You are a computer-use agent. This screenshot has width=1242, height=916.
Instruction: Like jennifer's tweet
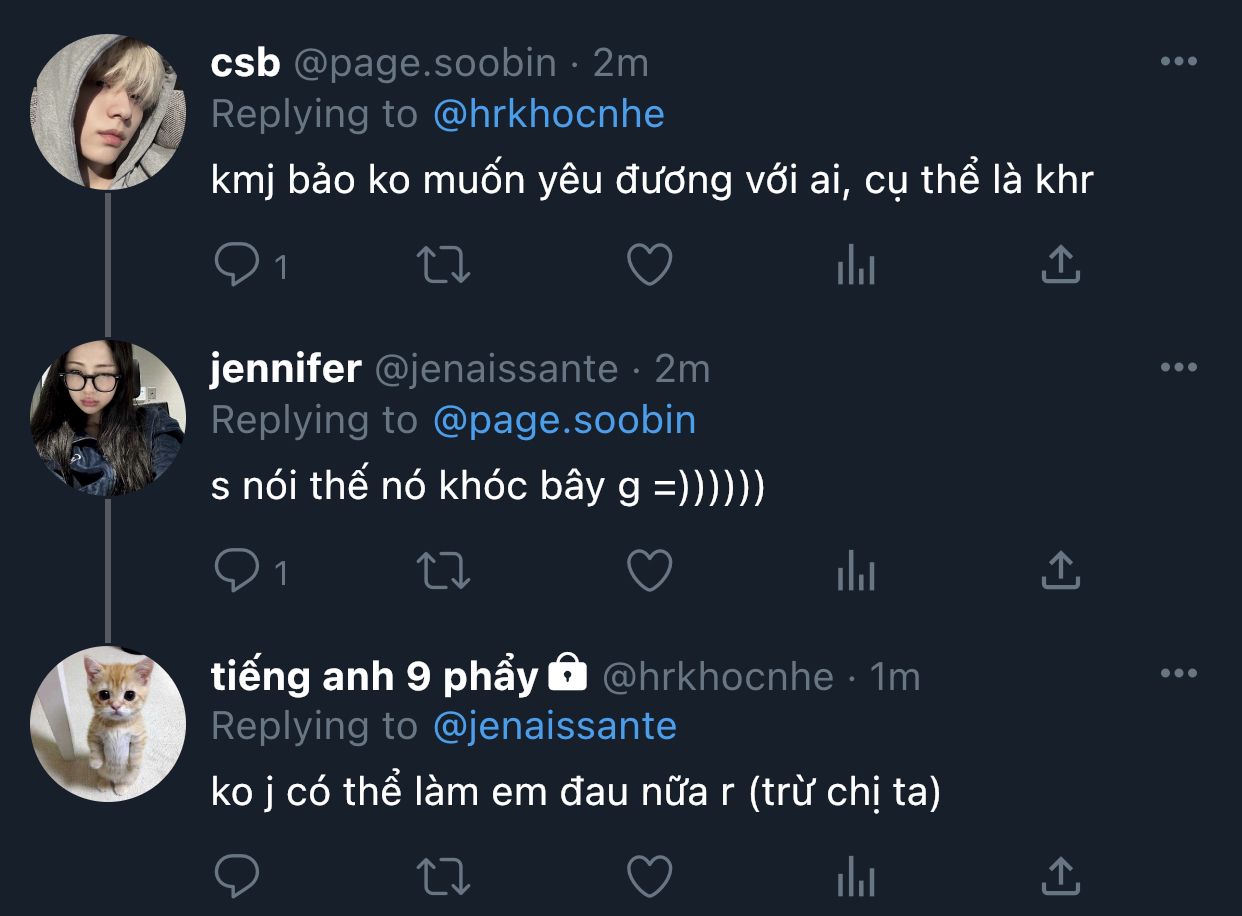649,572
